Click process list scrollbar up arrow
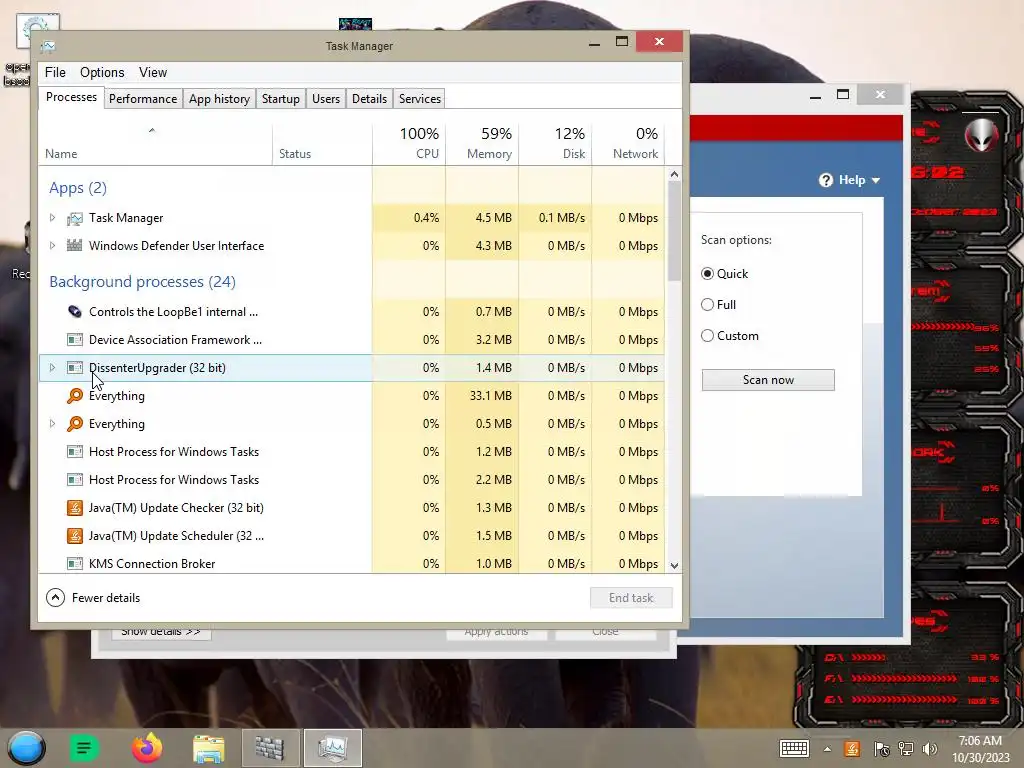 point(675,174)
